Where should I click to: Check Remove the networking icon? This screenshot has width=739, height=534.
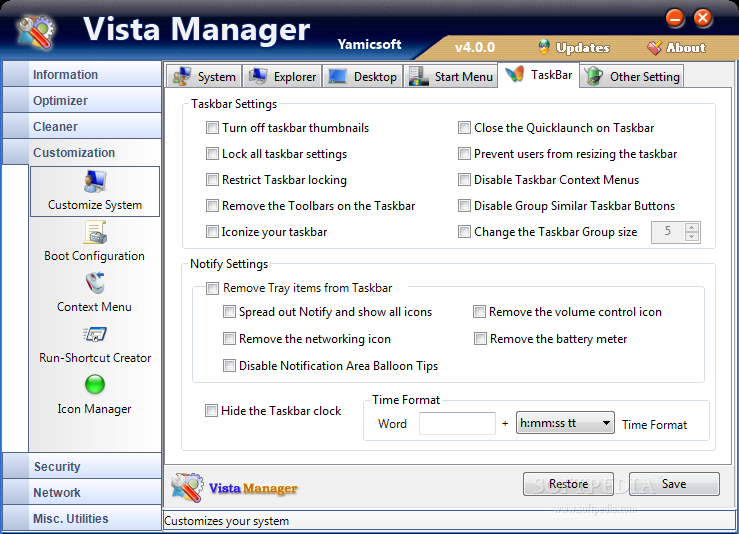[x=230, y=338]
